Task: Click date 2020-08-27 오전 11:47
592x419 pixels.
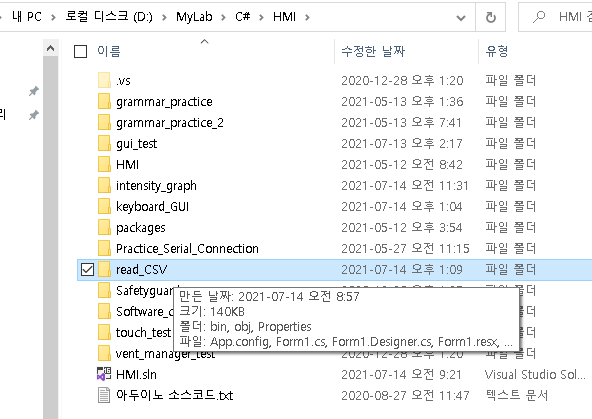Action: pos(405,395)
